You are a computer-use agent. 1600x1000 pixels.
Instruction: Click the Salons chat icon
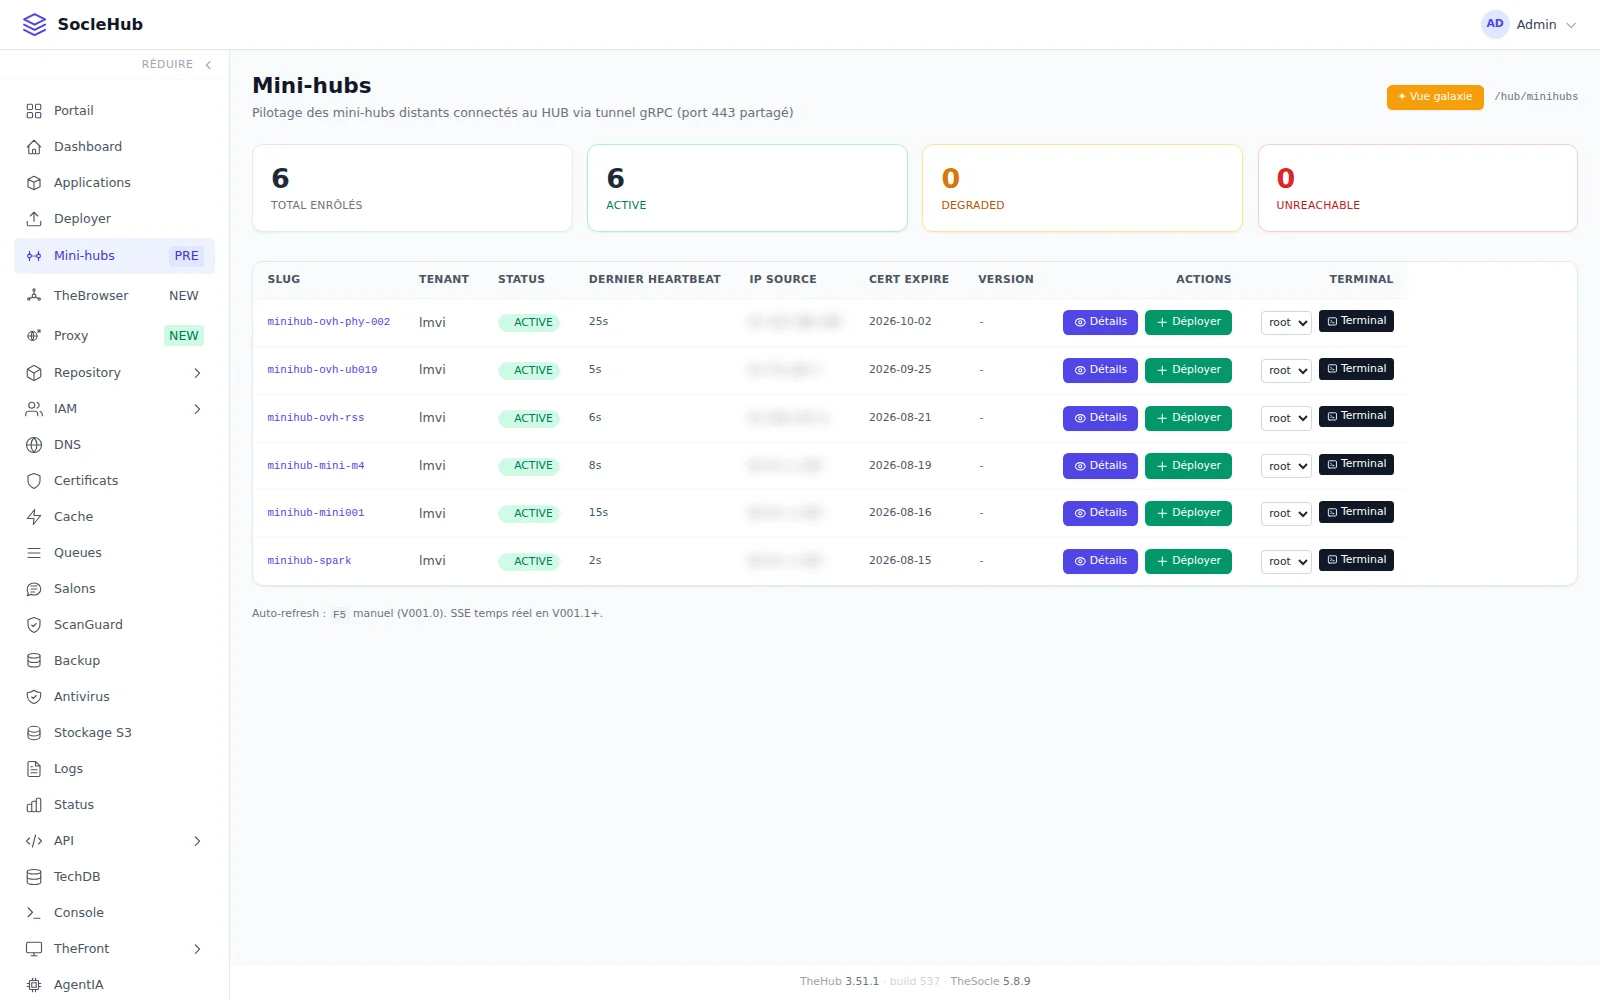pyautogui.click(x=34, y=589)
